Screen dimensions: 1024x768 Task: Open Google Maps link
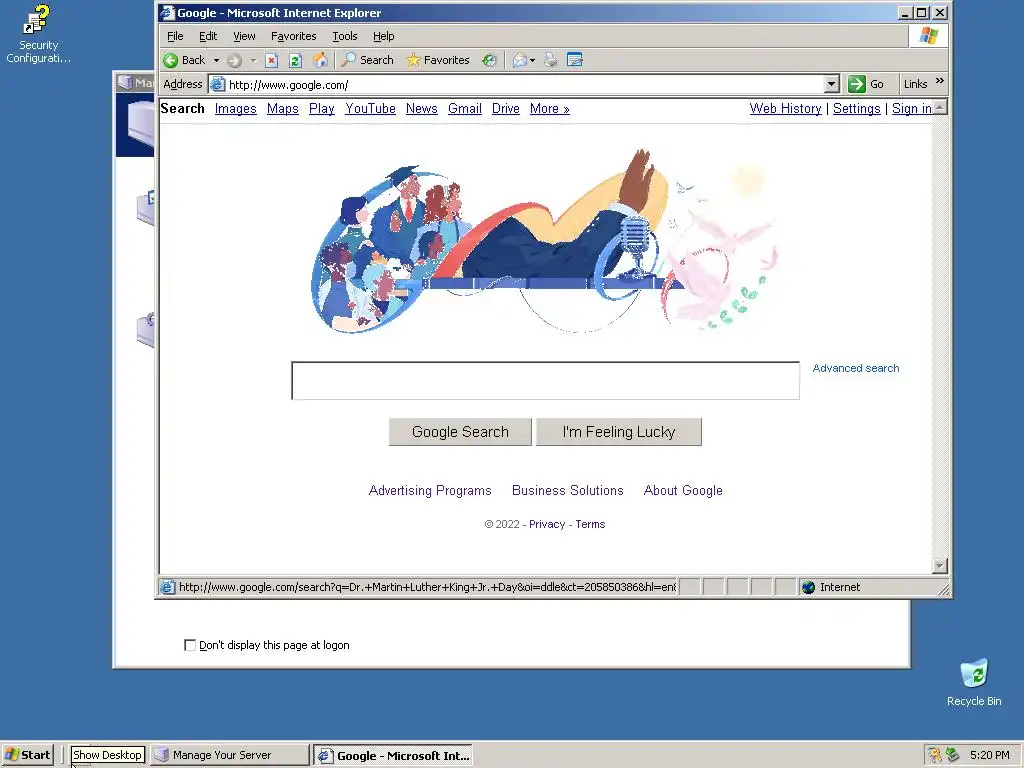pos(283,109)
